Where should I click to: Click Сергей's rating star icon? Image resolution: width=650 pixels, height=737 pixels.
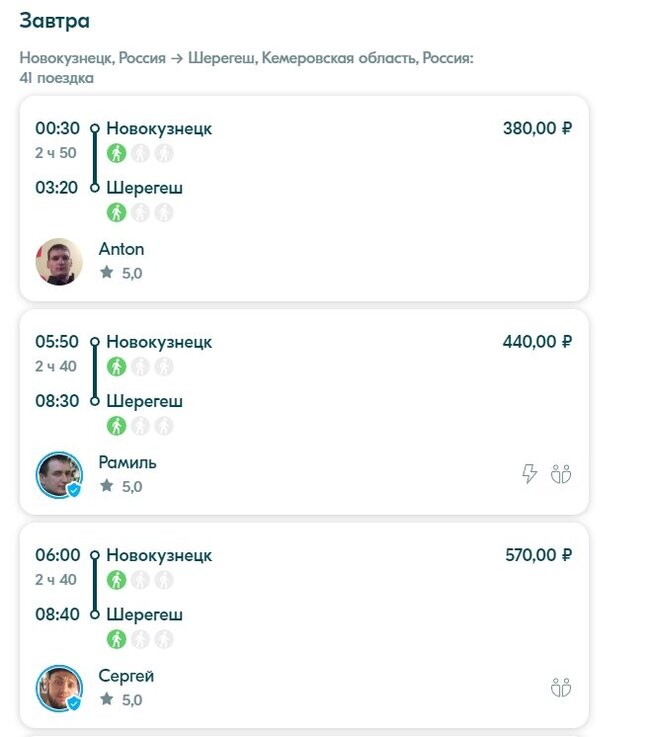pyautogui.click(x=107, y=700)
